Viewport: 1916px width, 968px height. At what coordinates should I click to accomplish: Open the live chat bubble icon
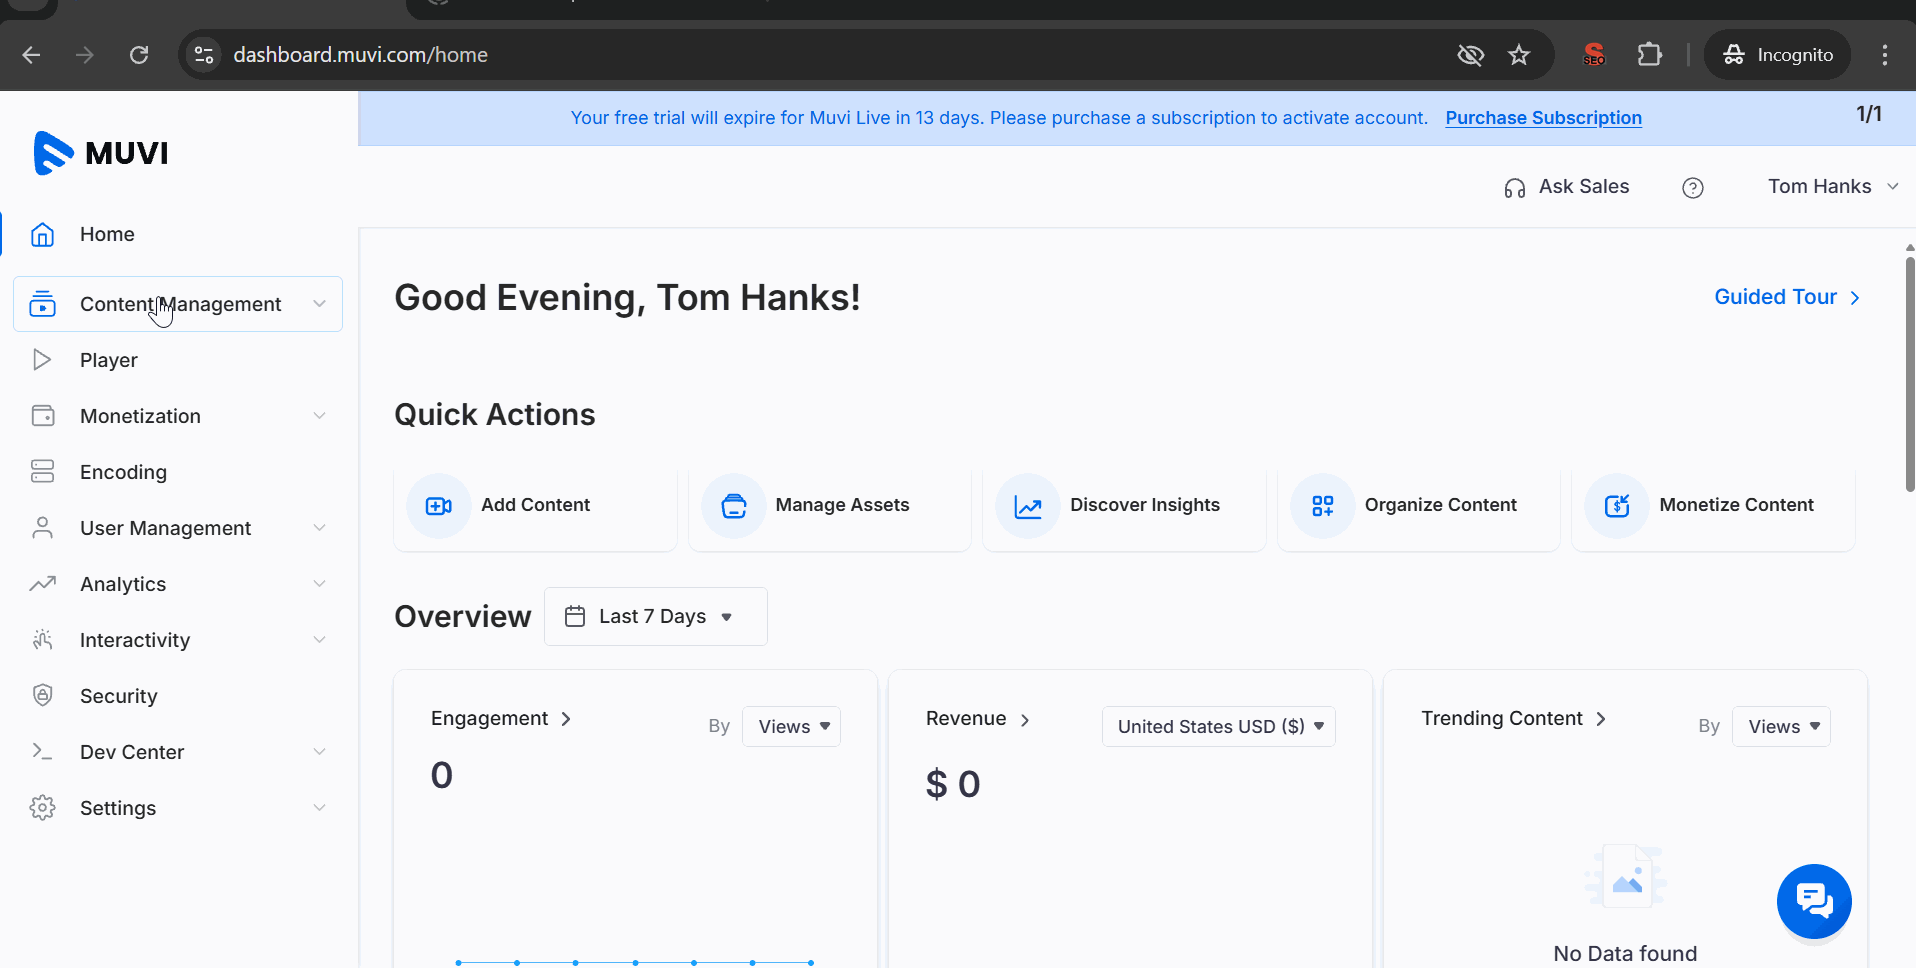tap(1813, 901)
